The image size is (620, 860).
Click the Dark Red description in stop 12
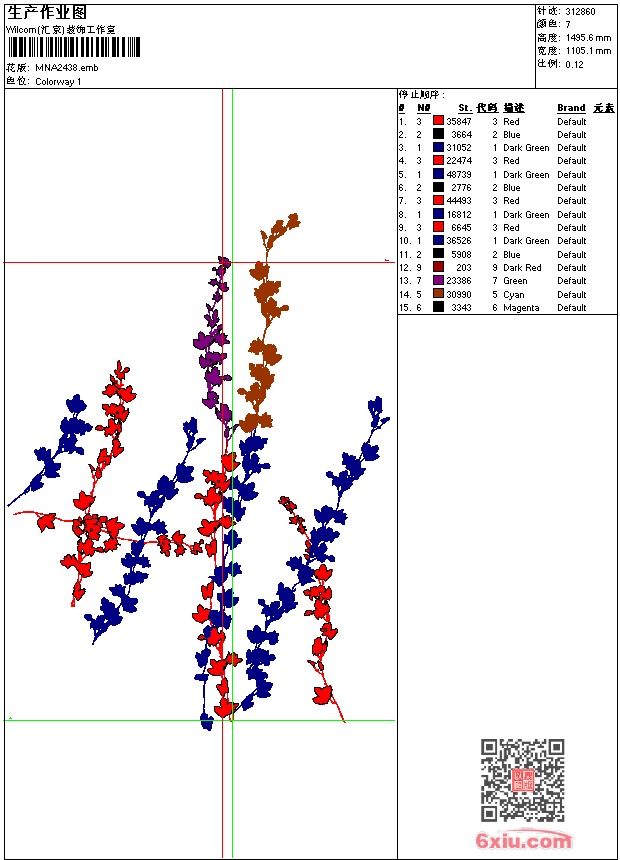point(522,268)
